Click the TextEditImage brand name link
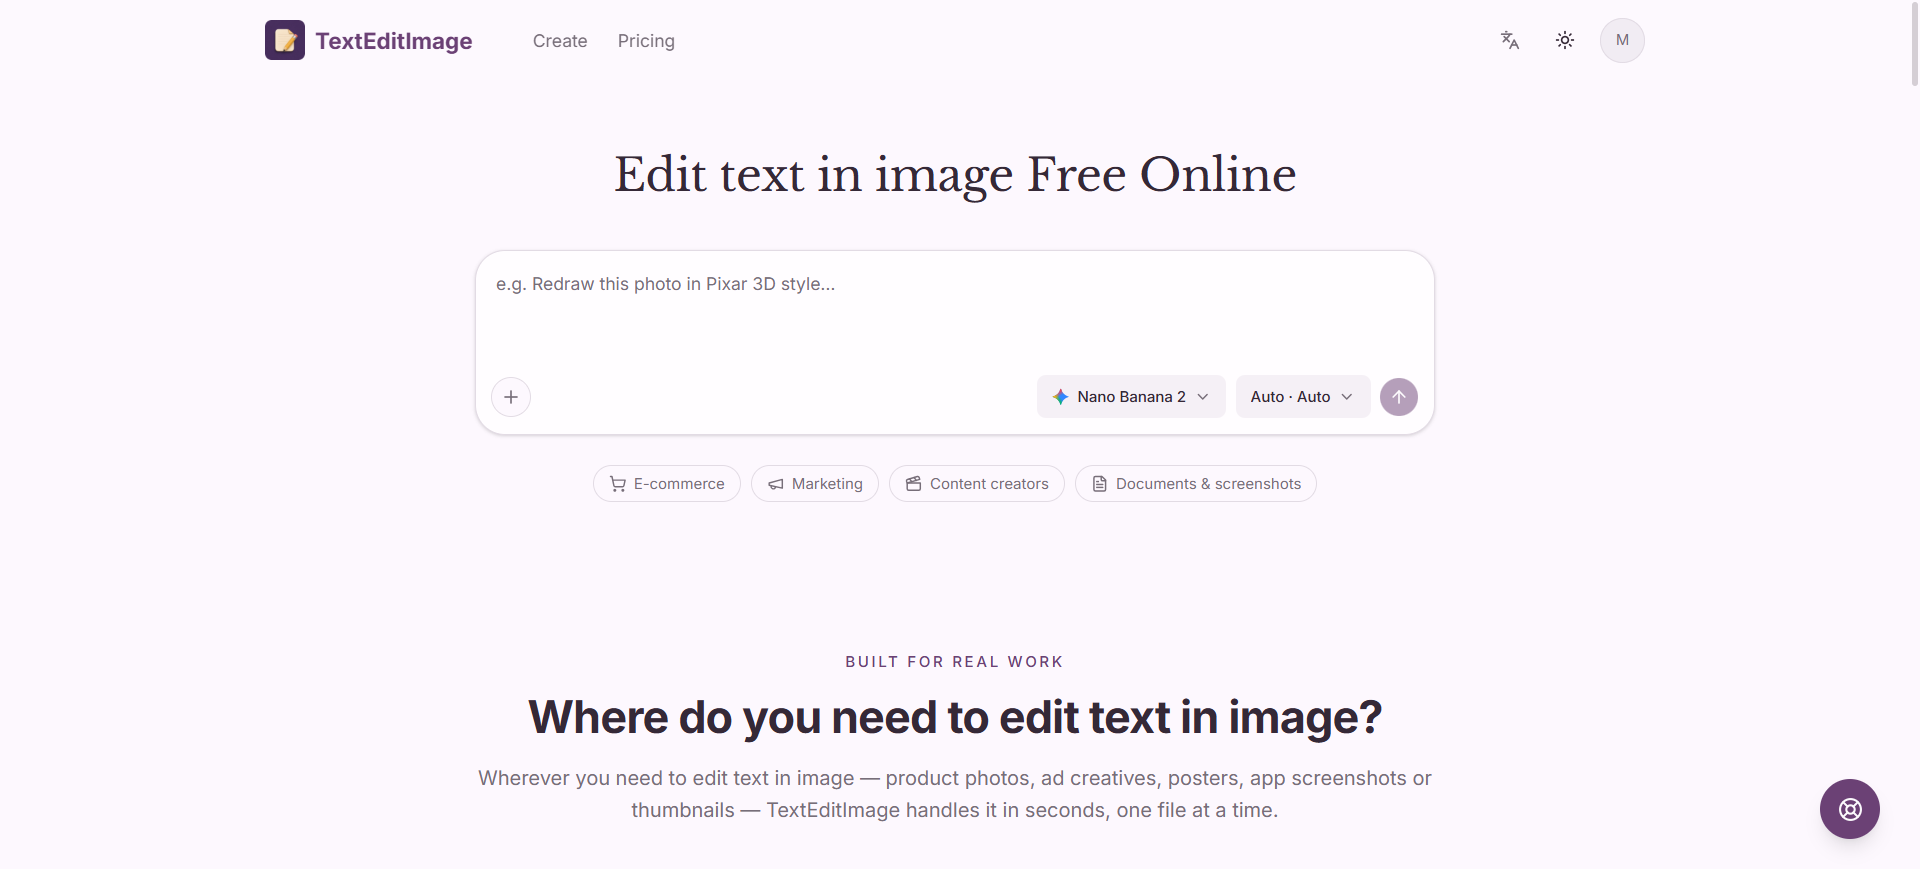This screenshot has width=1920, height=869. (x=394, y=41)
